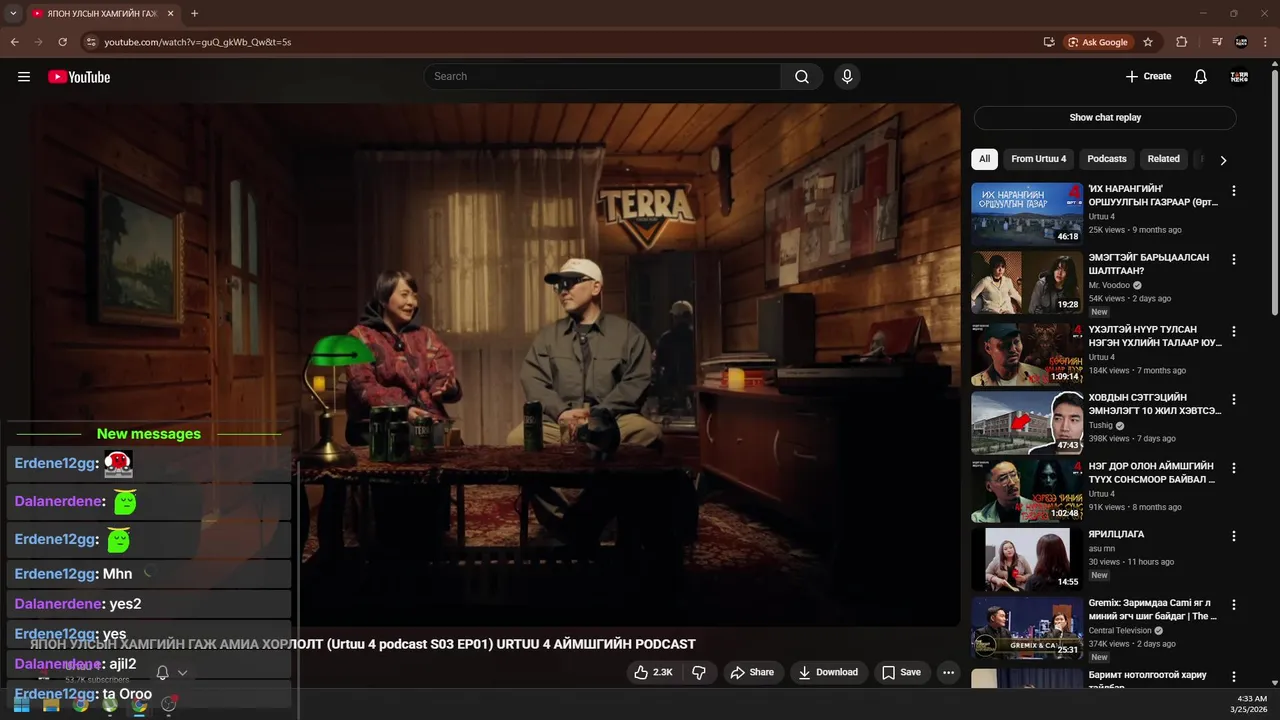1280x720 pixels.
Task: Open options for Gremix video
Action: coord(1234,605)
